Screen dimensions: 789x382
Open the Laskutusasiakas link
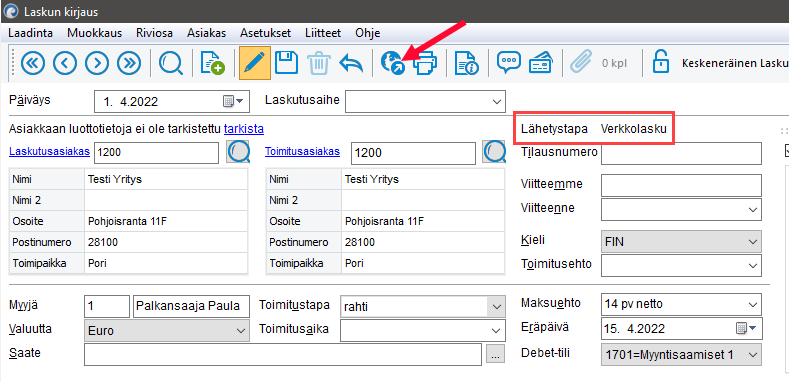click(x=49, y=151)
